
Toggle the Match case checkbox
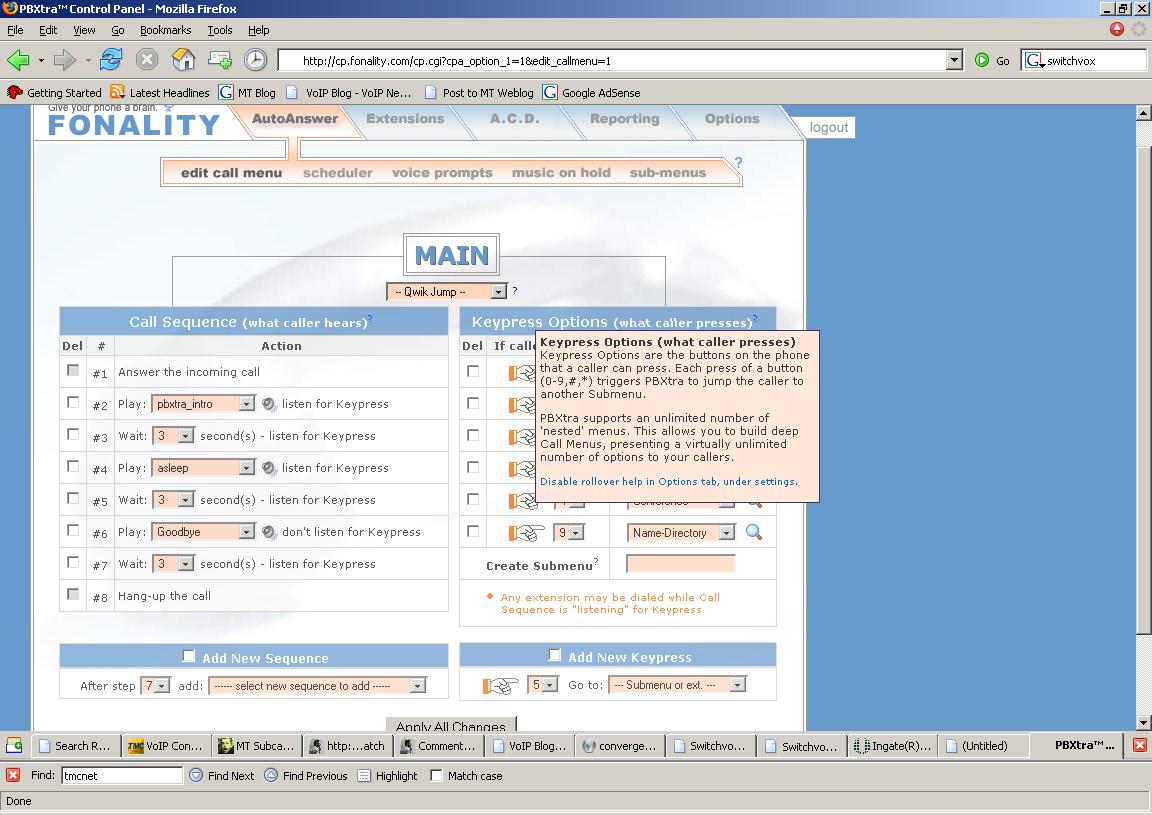[x=436, y=775]
